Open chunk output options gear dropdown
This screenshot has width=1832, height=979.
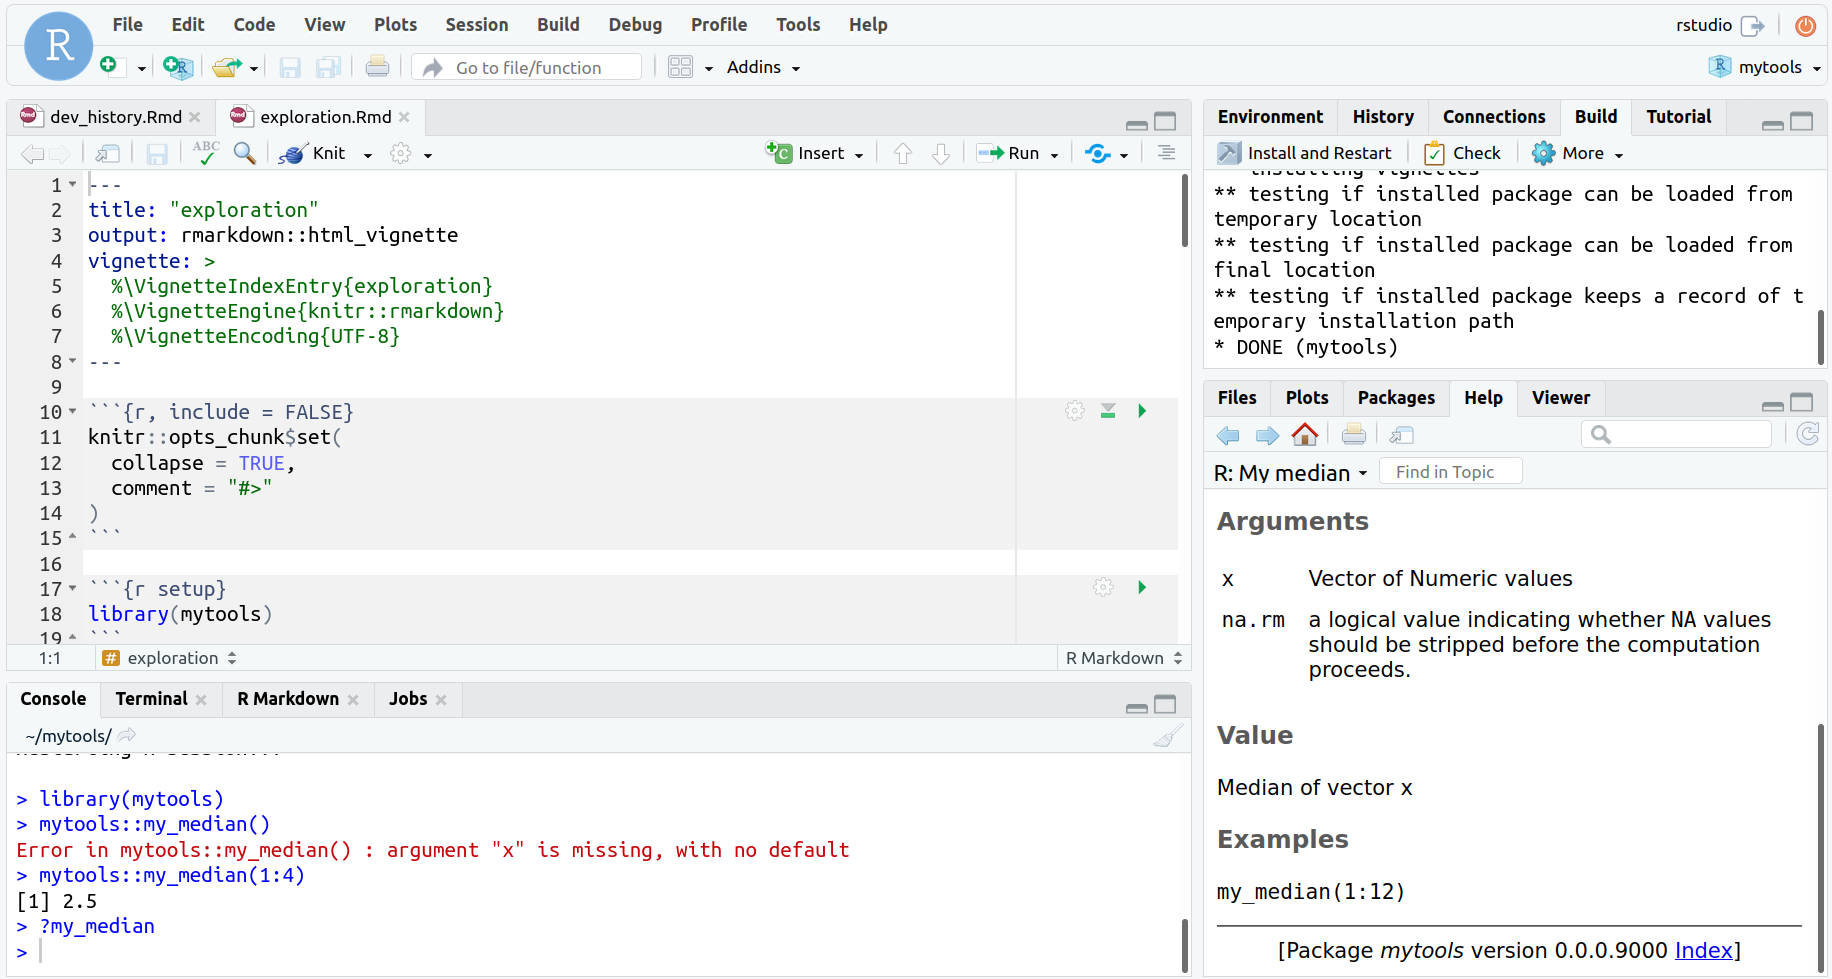coord(409,153)
